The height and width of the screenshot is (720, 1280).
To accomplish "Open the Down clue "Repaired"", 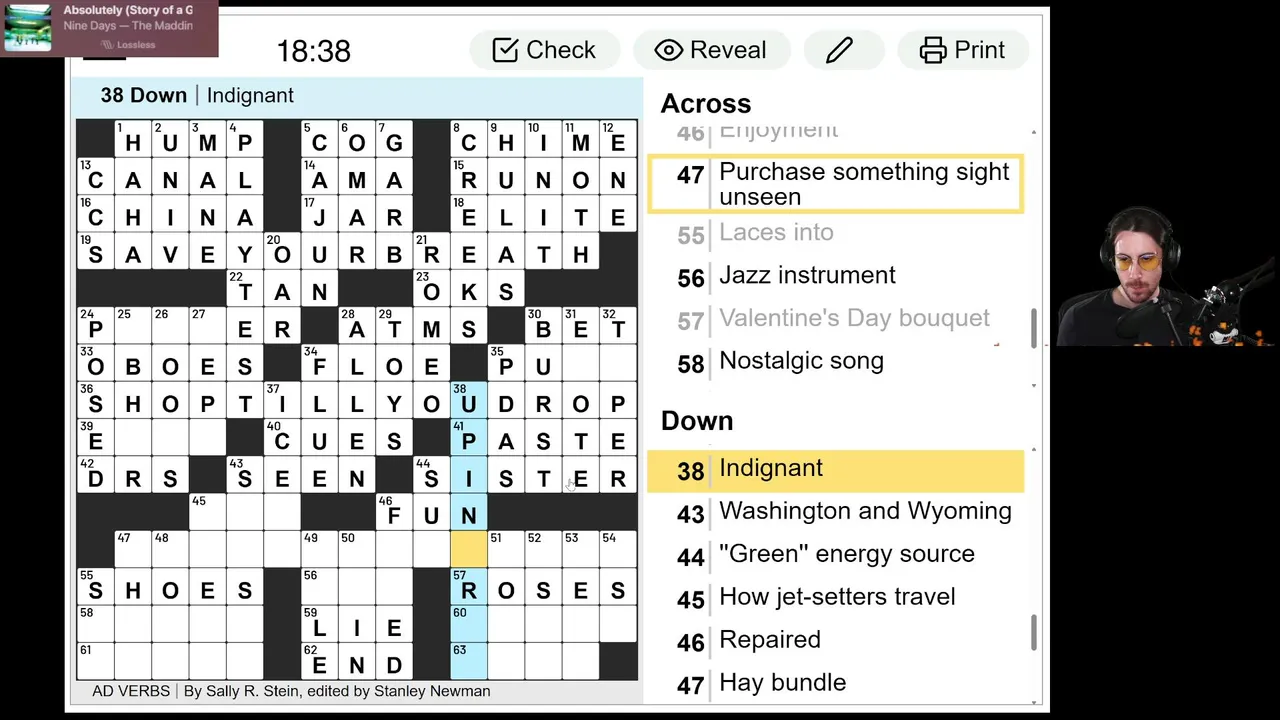I will coord(769,640).
